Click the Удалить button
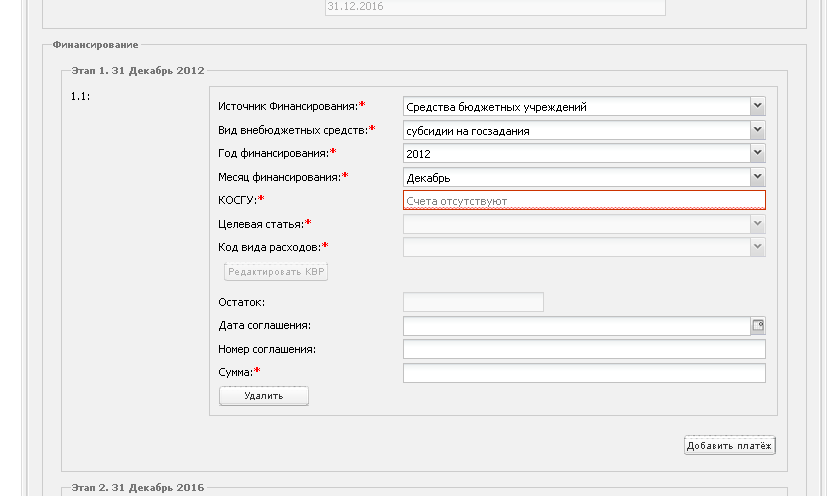This screenshot has height=496, width=838. (264, 396)
